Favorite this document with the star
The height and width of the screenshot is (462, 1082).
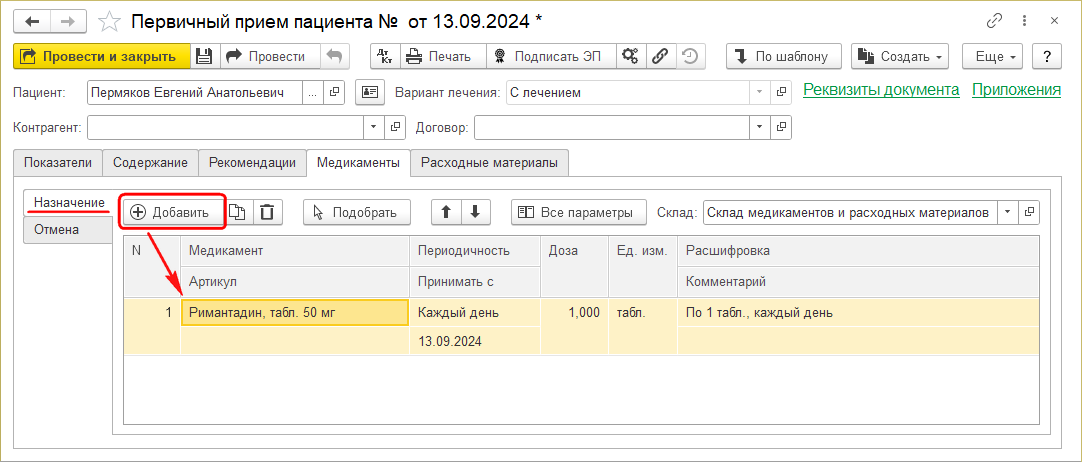[x=113, y=21]
